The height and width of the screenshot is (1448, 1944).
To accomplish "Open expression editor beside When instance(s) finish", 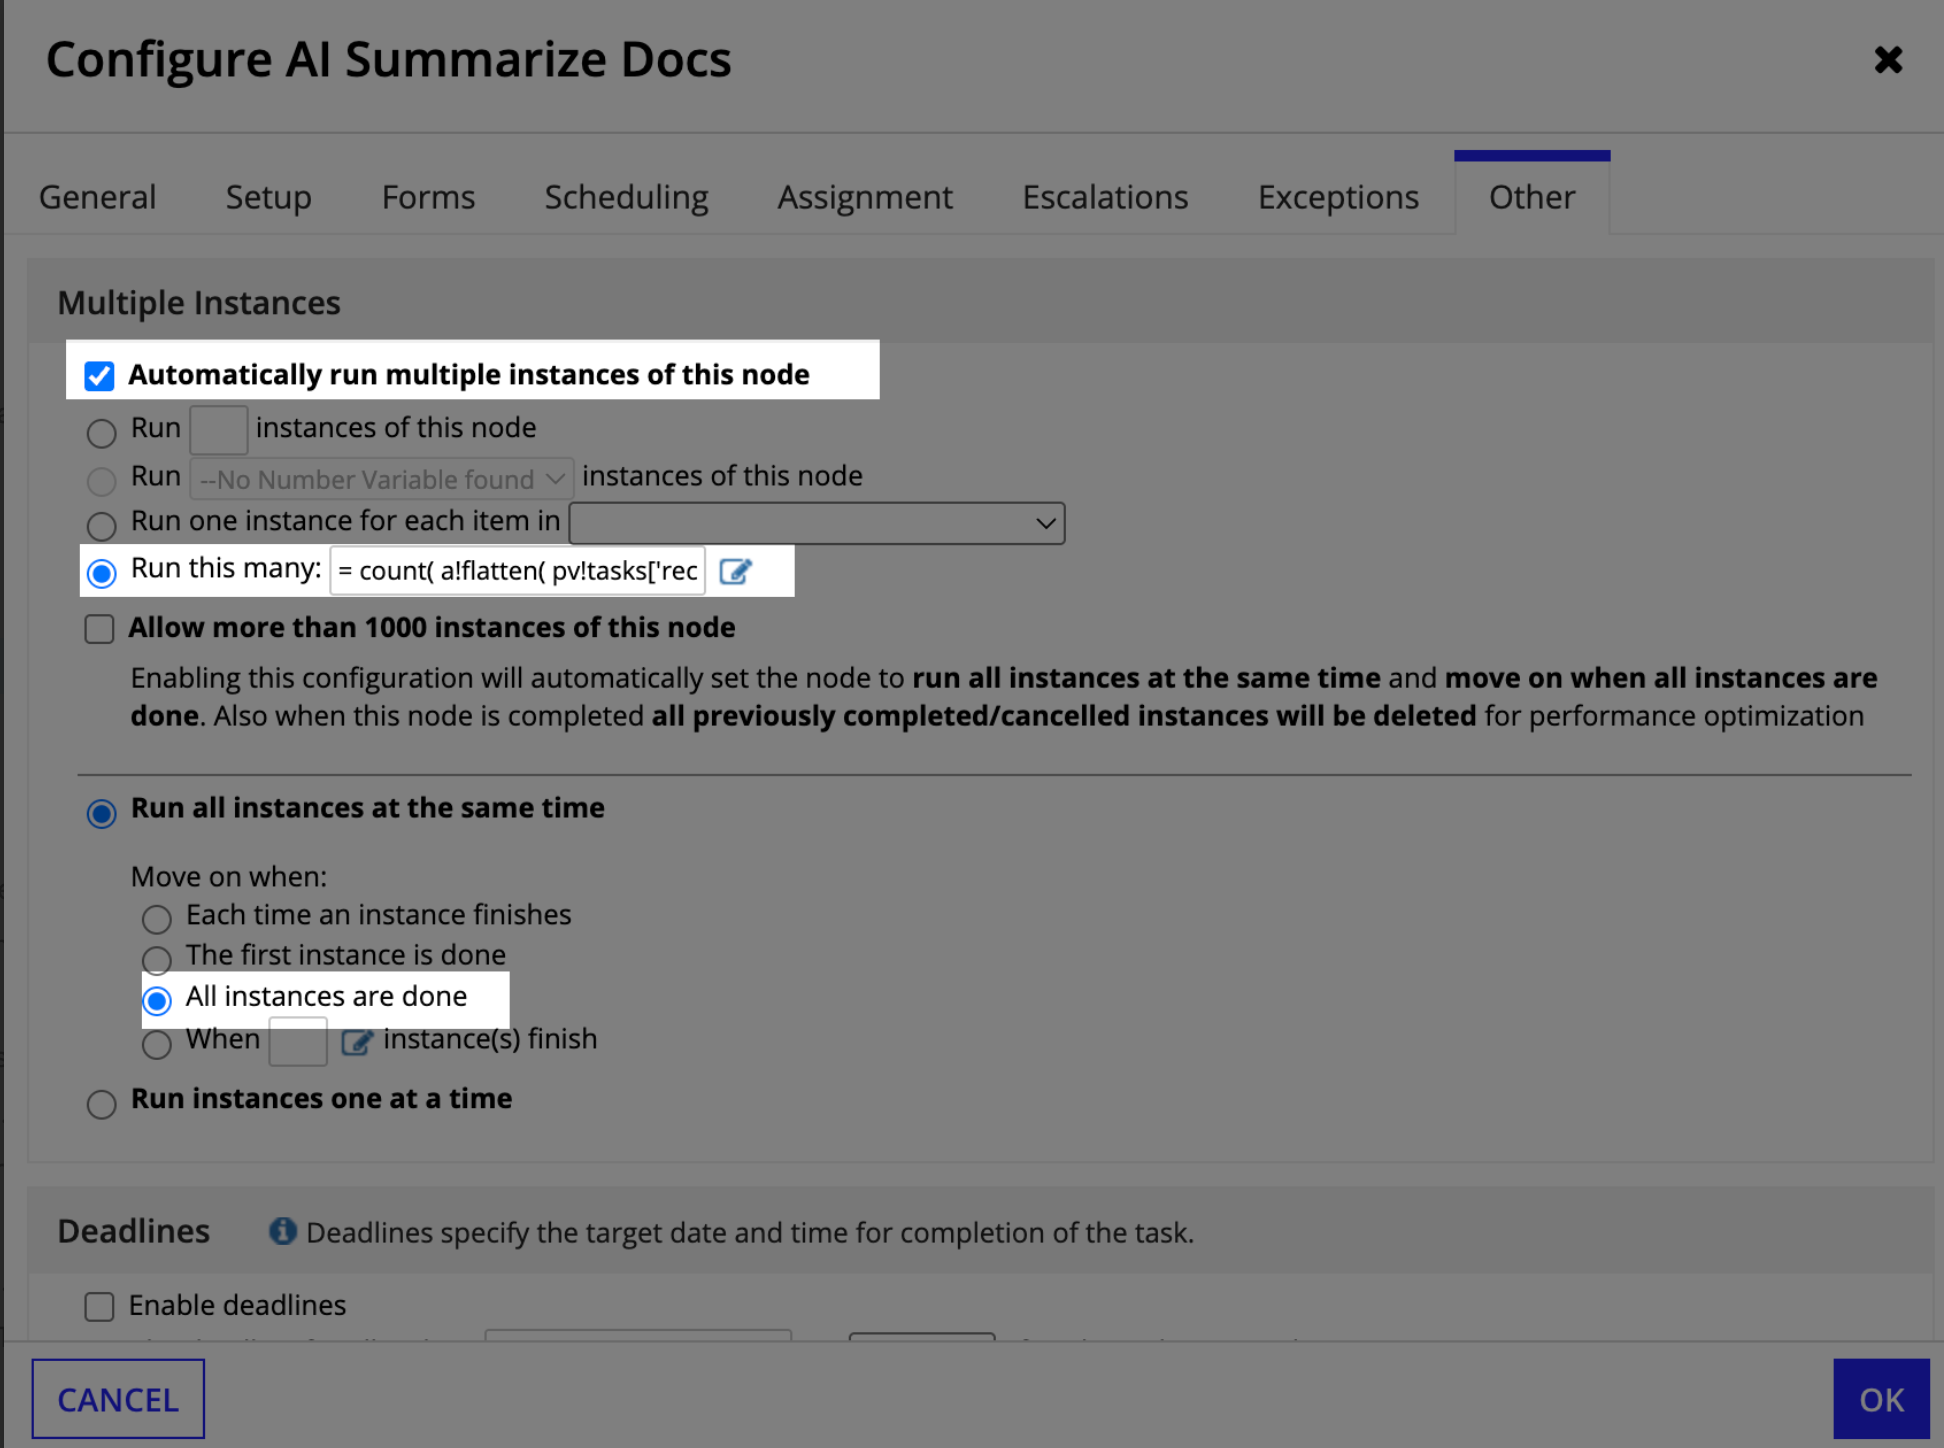I will click(x=356, y=1042).
